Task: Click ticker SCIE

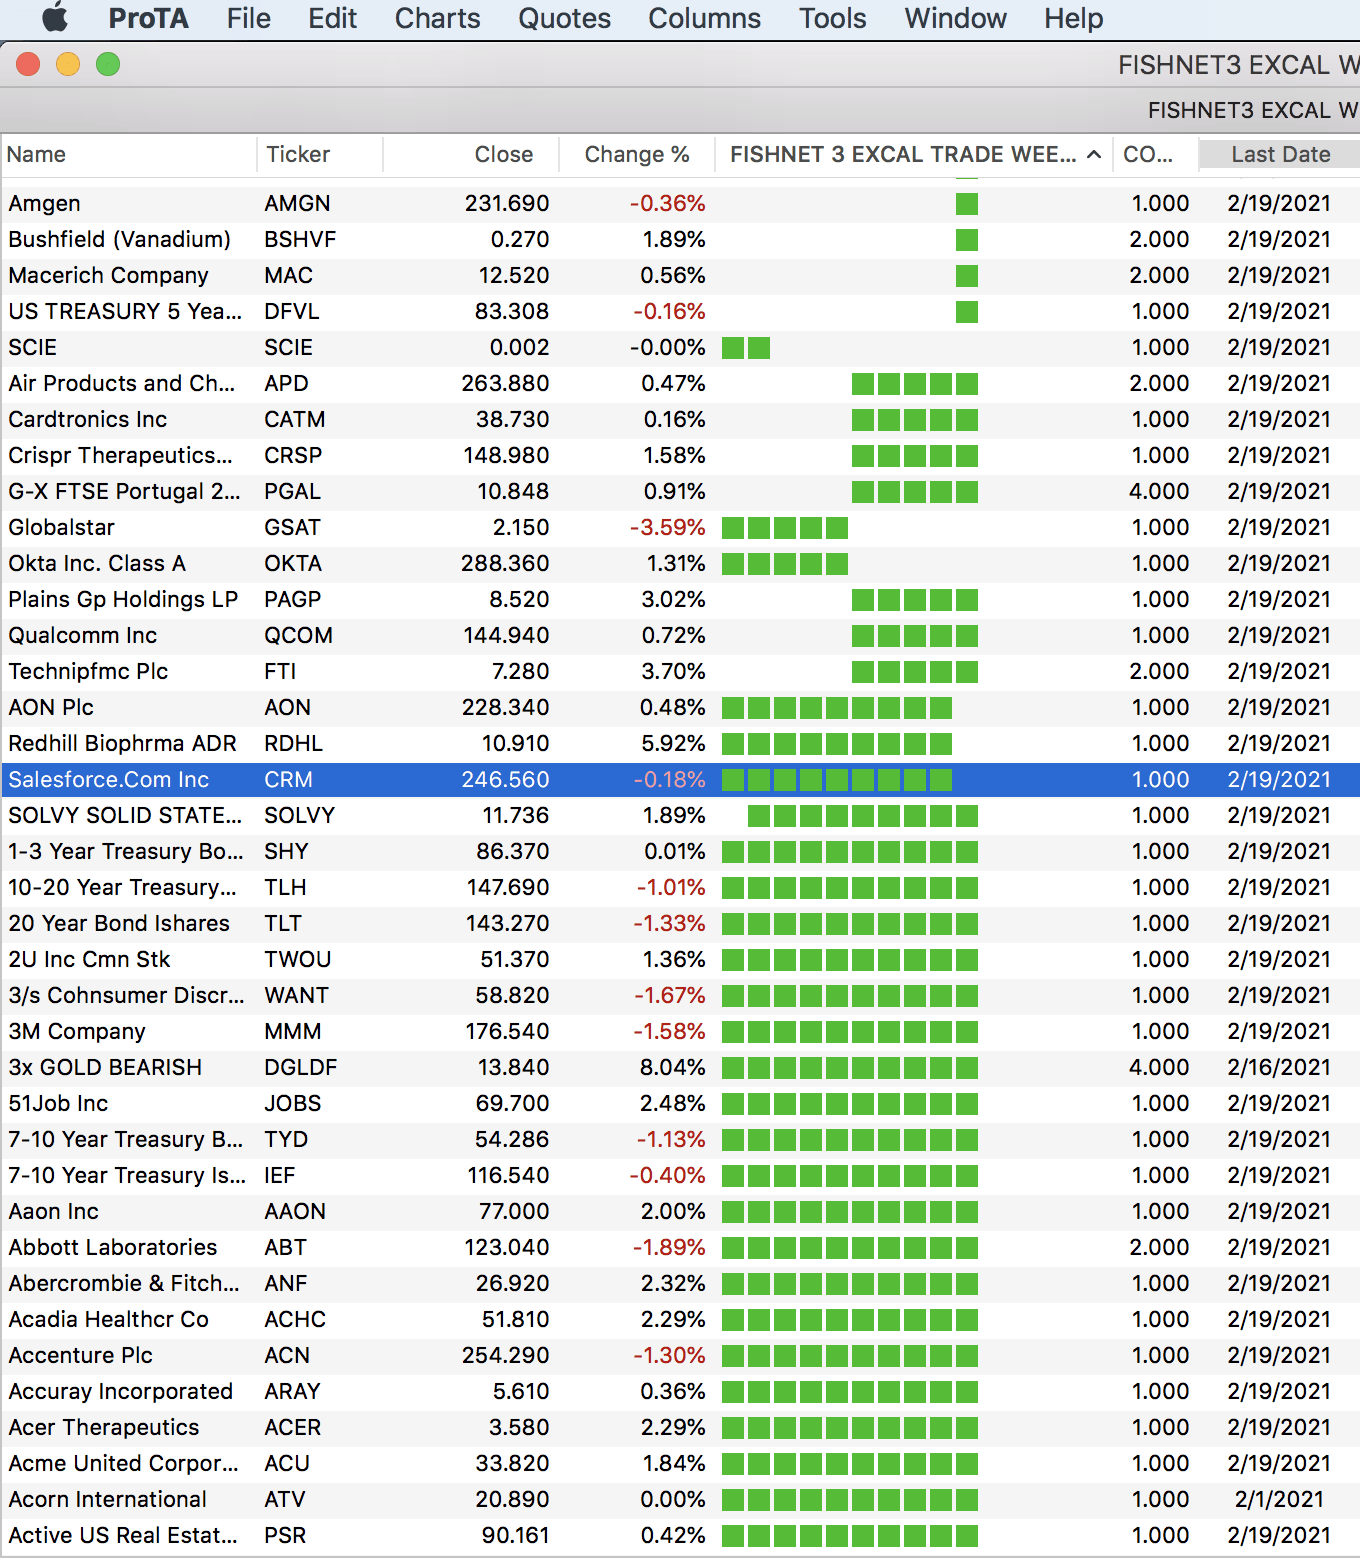Action: click(x=288, y=348)
